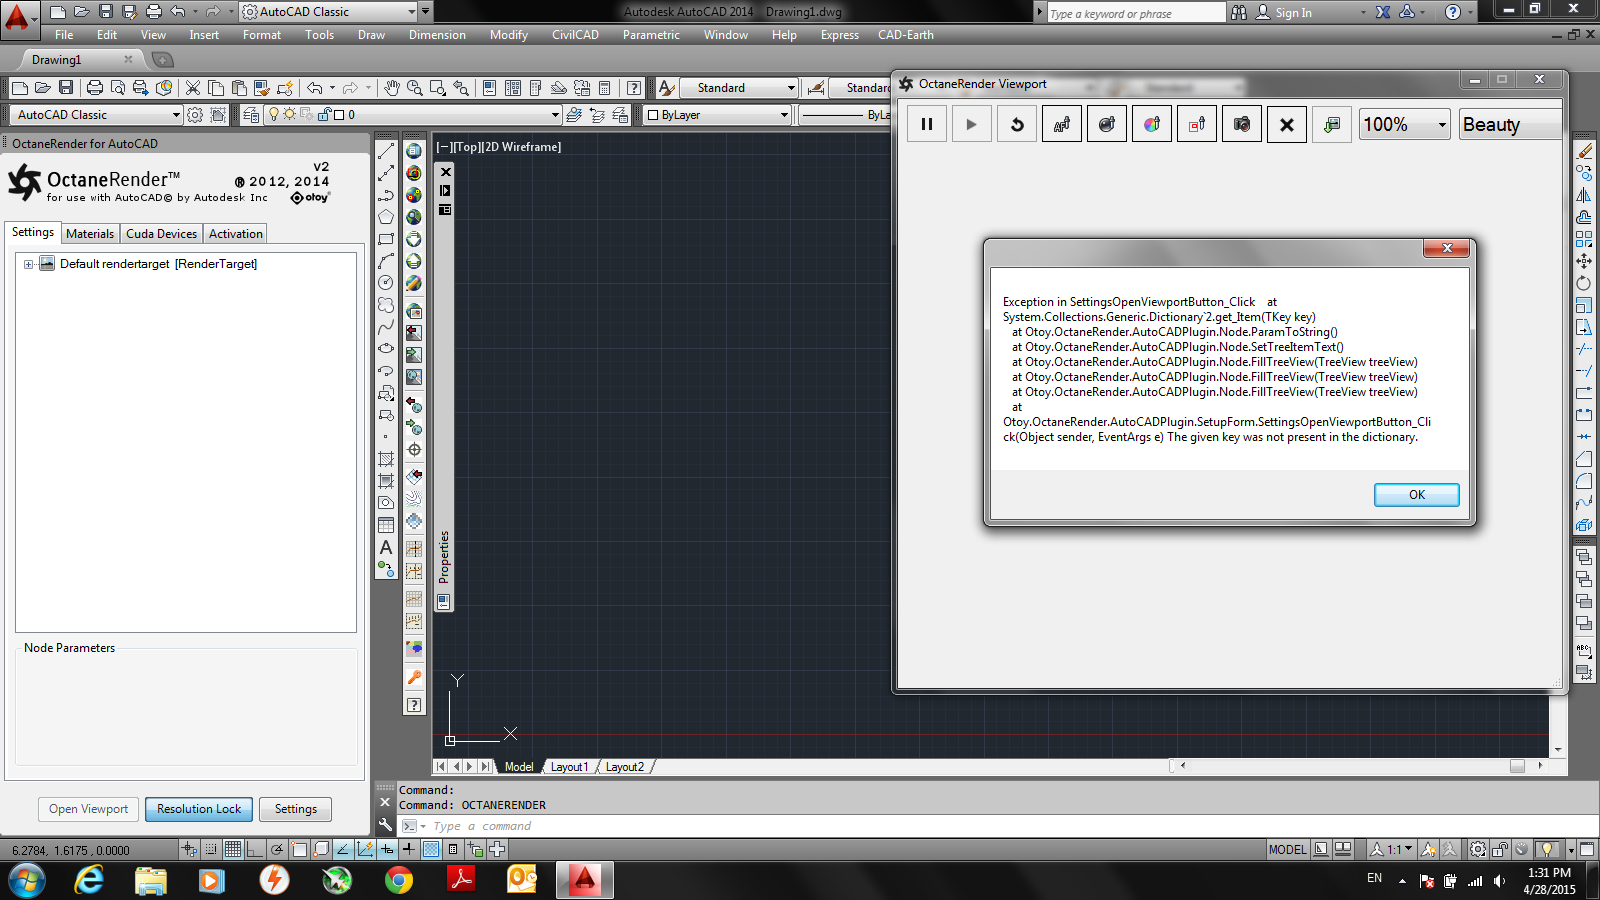Open the Windows Start menu
This screenshot has width=1600, height=900.
[x=27, y=880]
